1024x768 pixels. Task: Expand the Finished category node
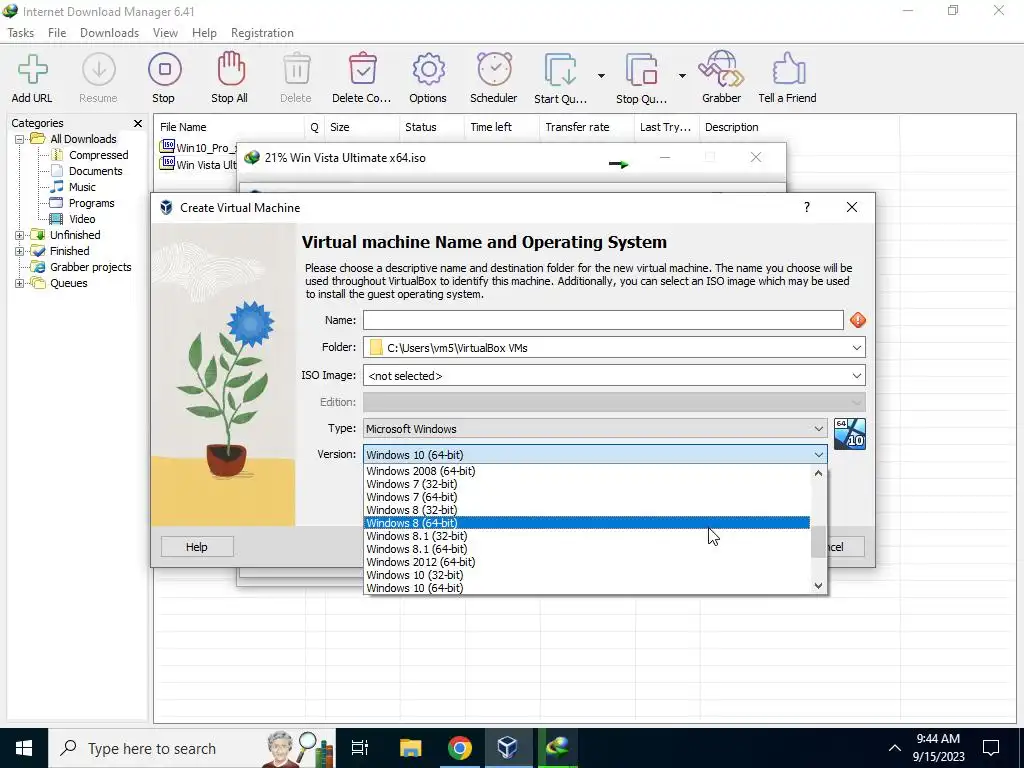20,251
